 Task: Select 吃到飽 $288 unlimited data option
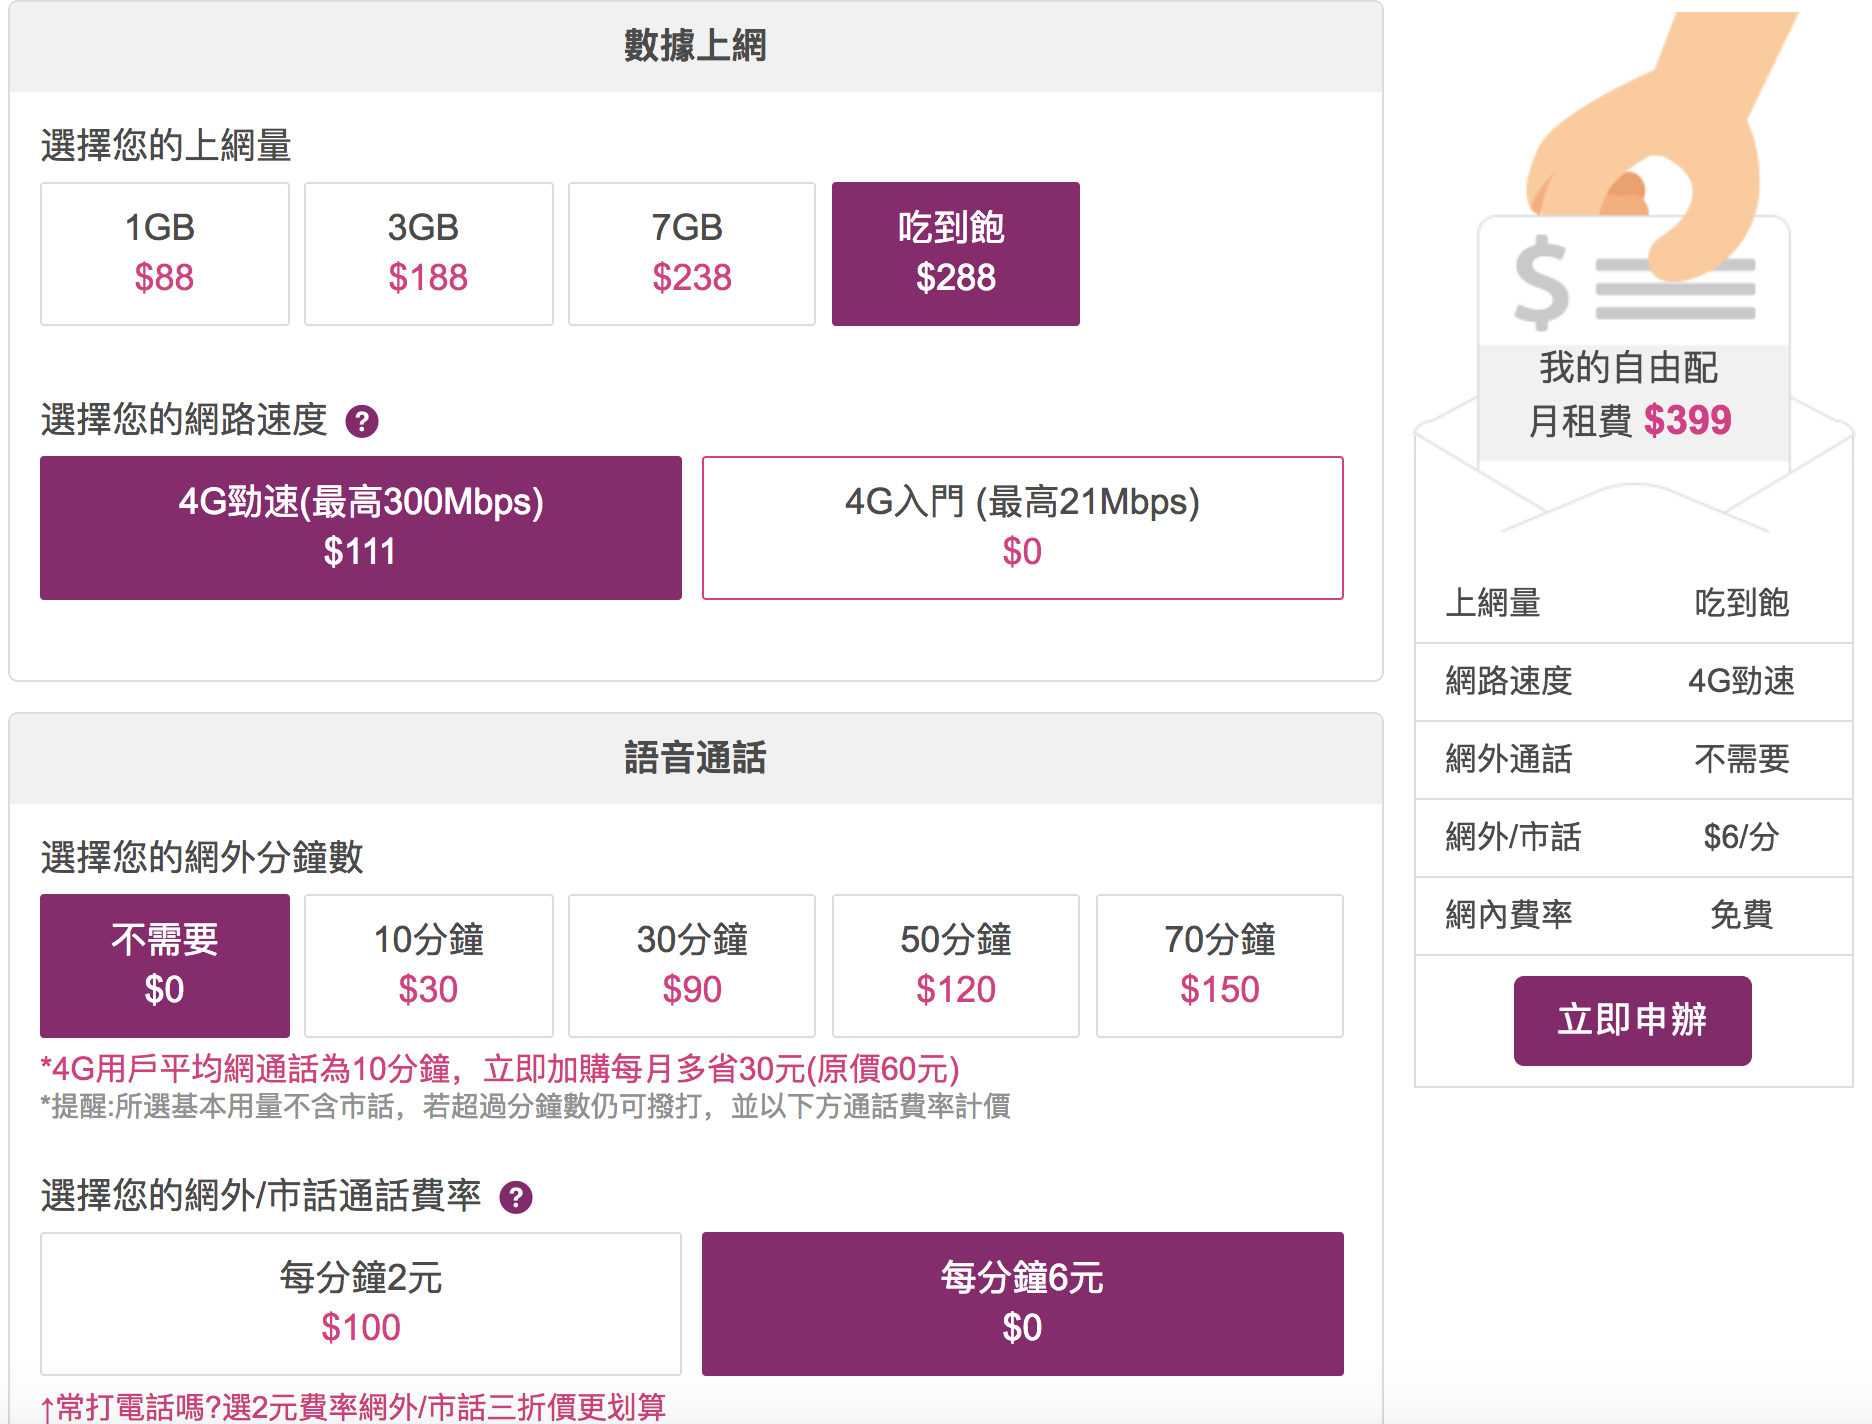coord(955,254)
